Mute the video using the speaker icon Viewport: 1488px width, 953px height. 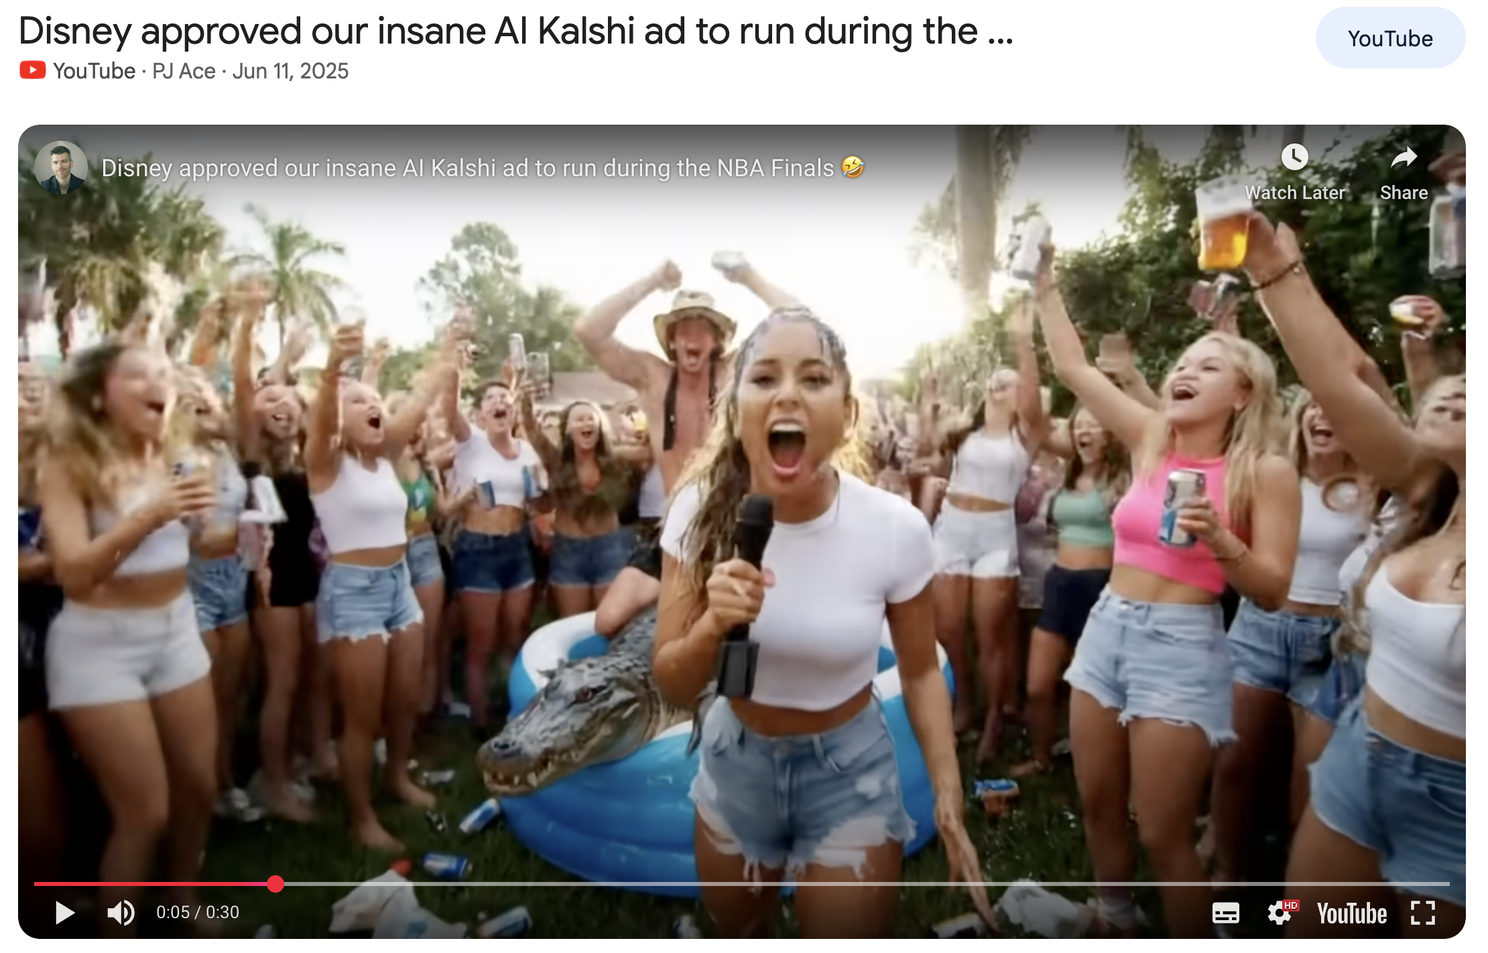click(x=121, y=912)
